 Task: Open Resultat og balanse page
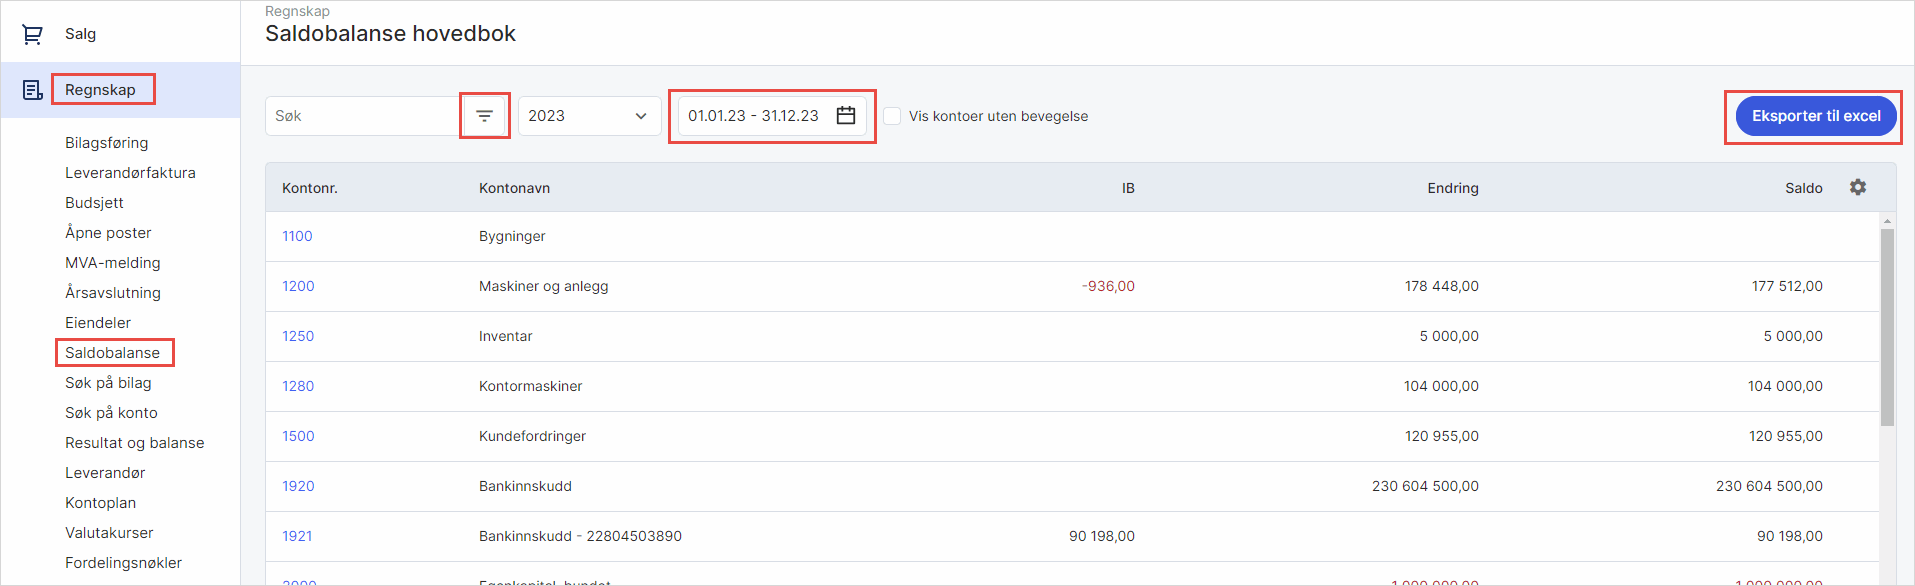(134, 443)
